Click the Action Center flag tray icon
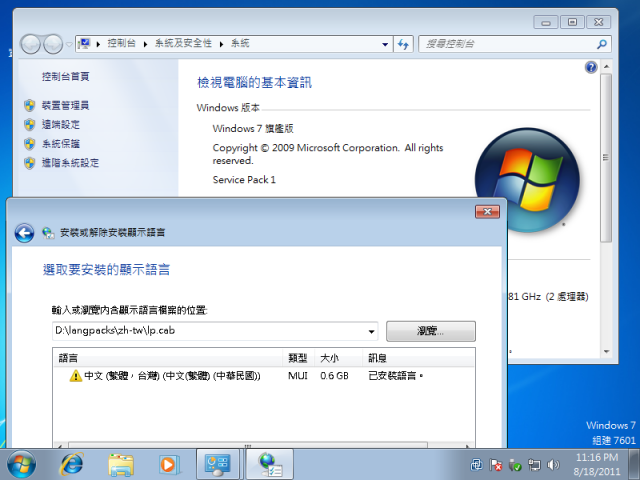 pos(496,465)
